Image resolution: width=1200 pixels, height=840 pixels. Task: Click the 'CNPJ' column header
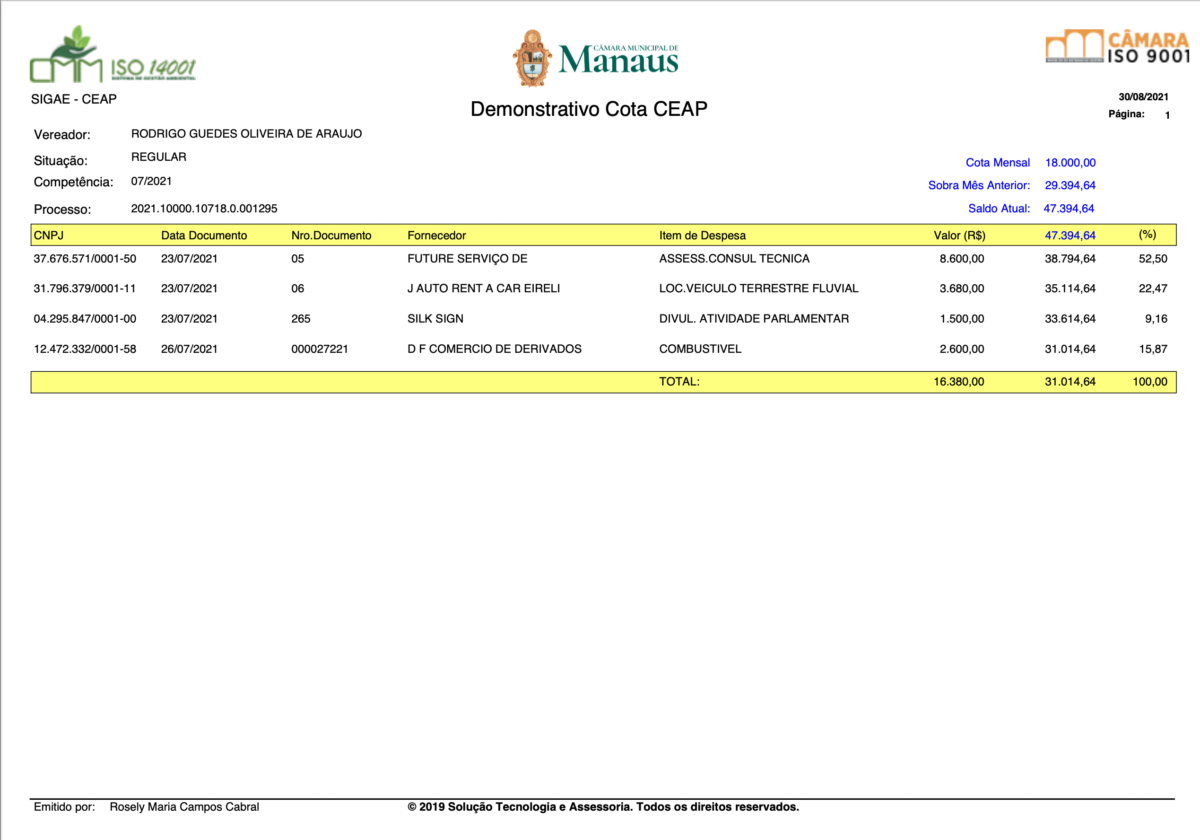tap(47, 236)
